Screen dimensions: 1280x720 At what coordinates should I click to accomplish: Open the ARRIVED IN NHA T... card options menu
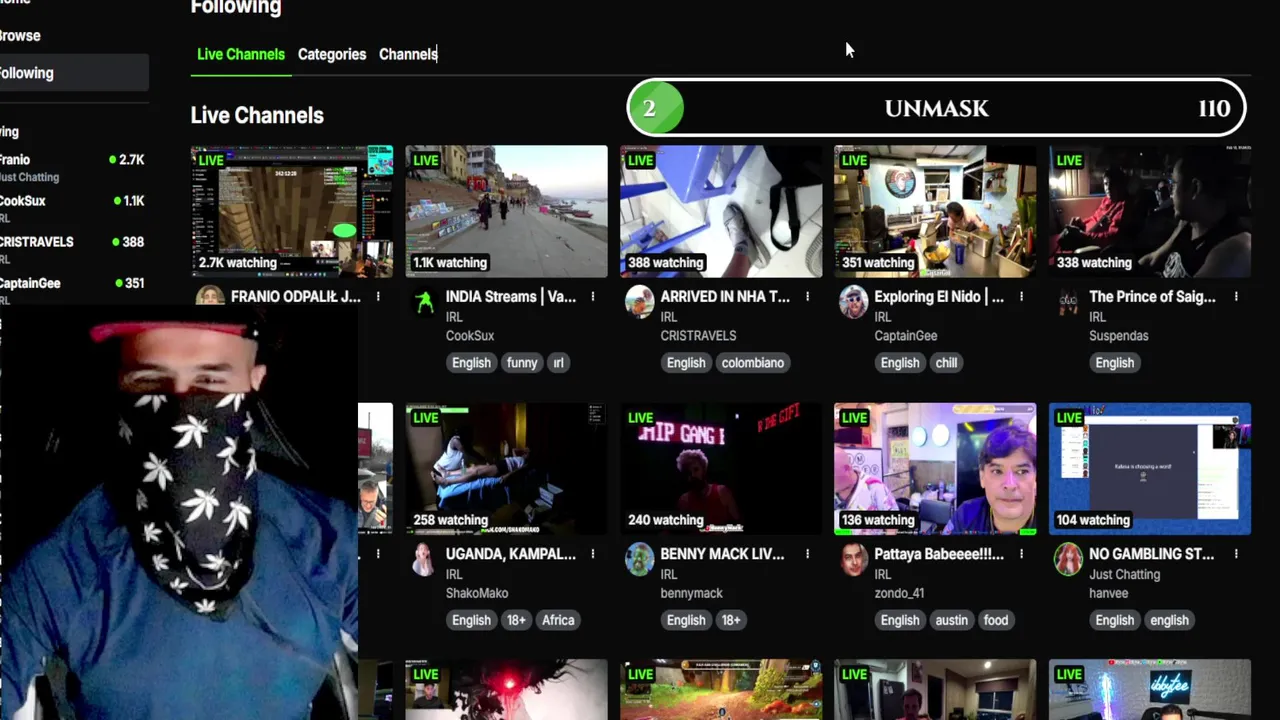coord(807,297)
